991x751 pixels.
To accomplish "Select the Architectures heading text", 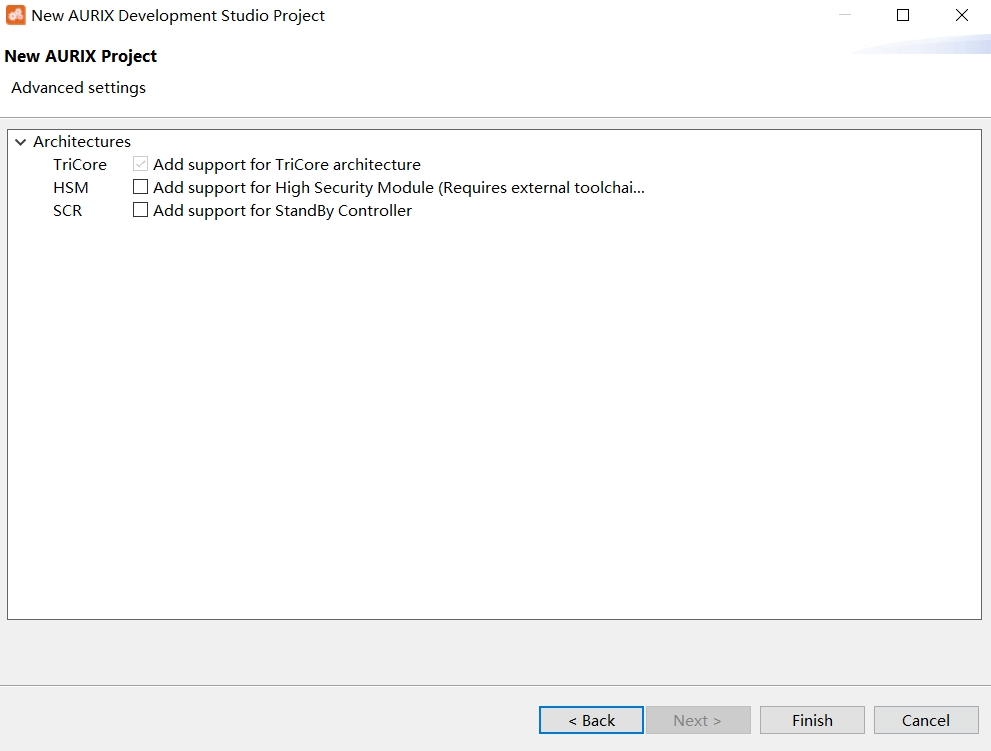I will tap(82, 142).
